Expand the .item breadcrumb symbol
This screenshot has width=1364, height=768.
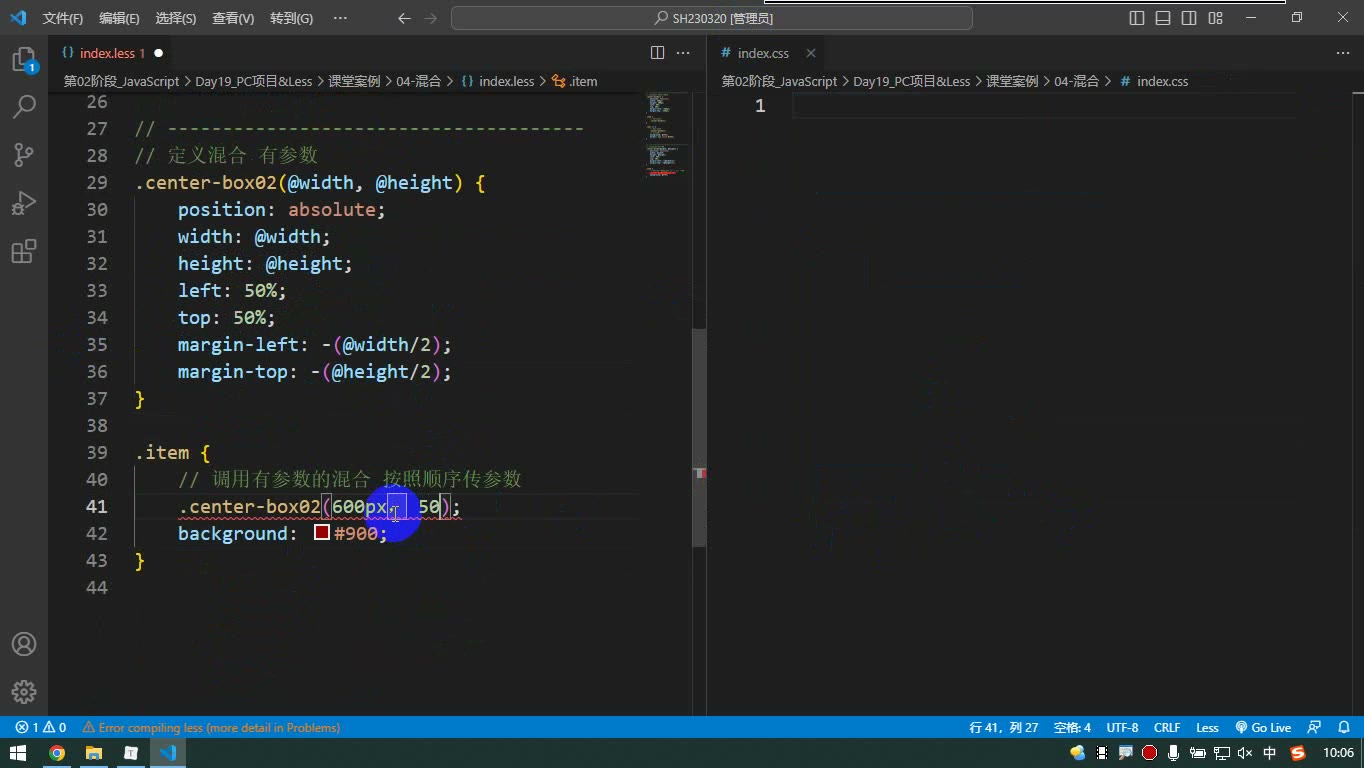(575, 81)
